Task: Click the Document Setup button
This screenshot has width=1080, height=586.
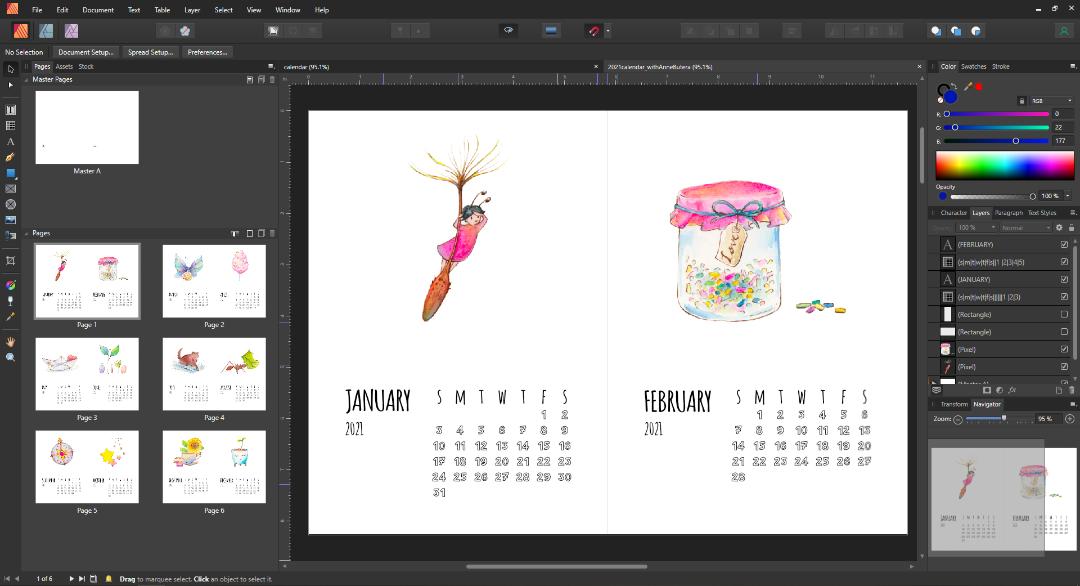Action: pos(85,52)
